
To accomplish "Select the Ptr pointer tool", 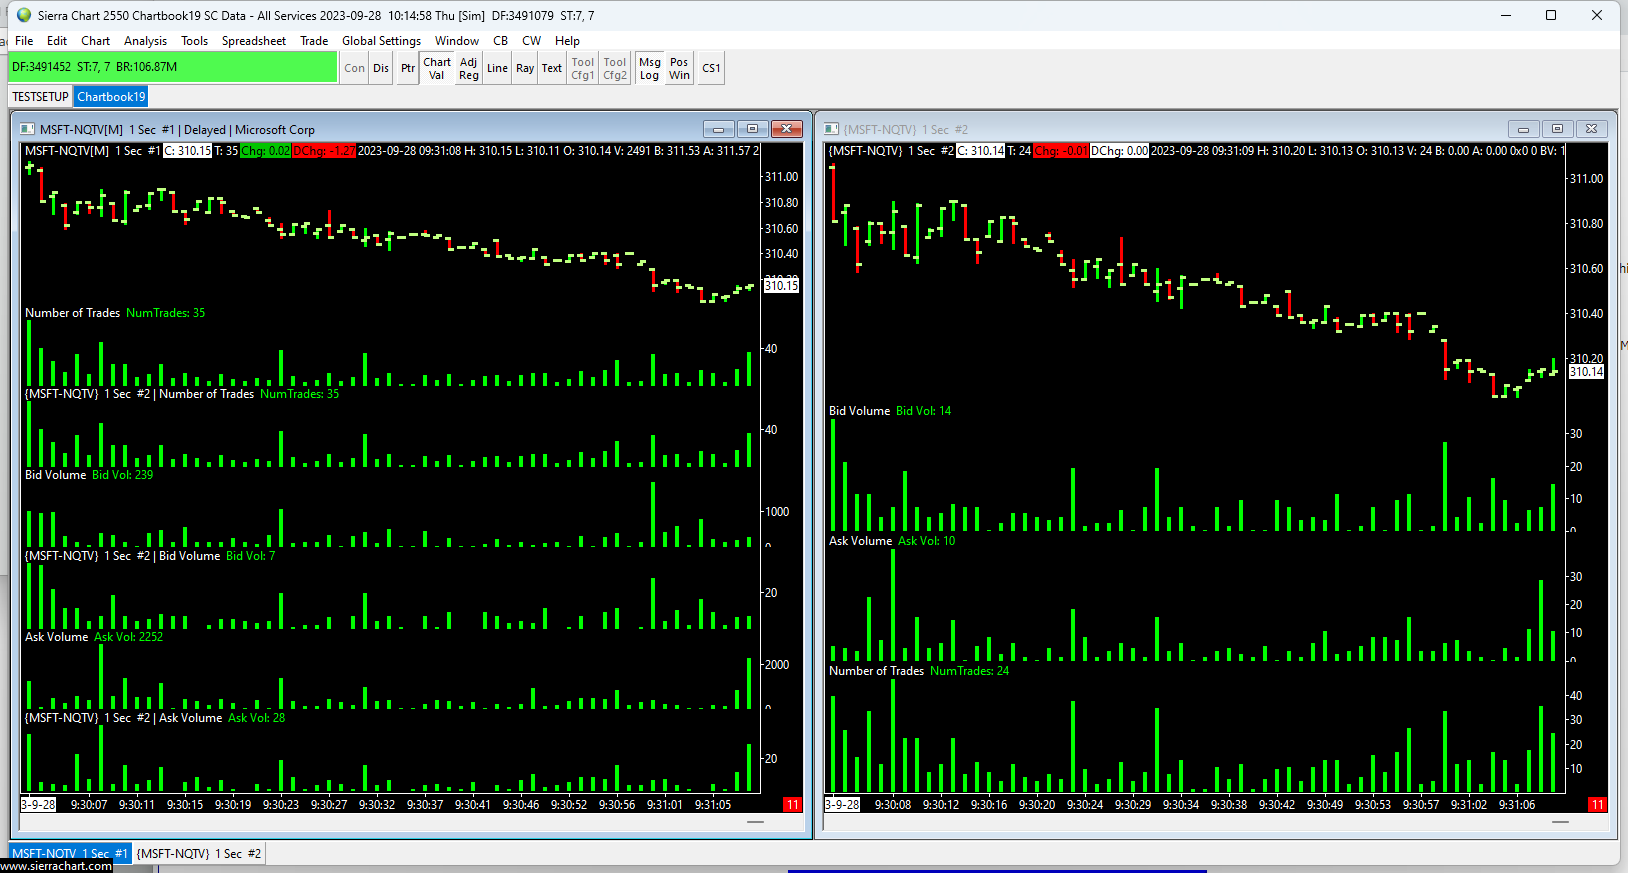I will pyautogui.click(x=408, y=68).
